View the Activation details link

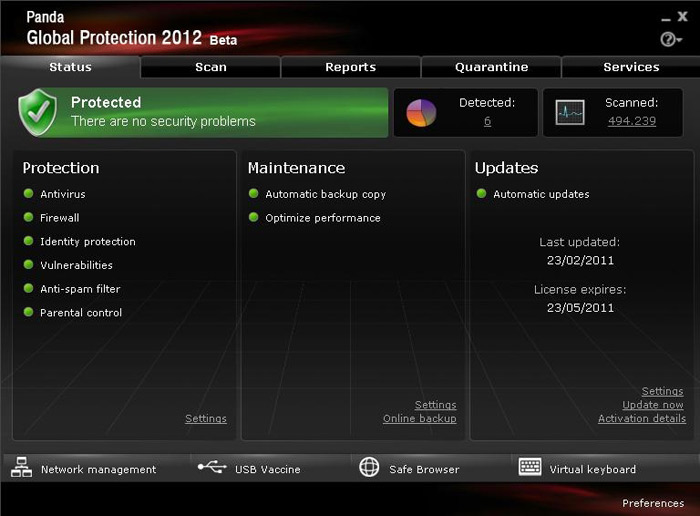pyautogui.click(x=642, y=419)
